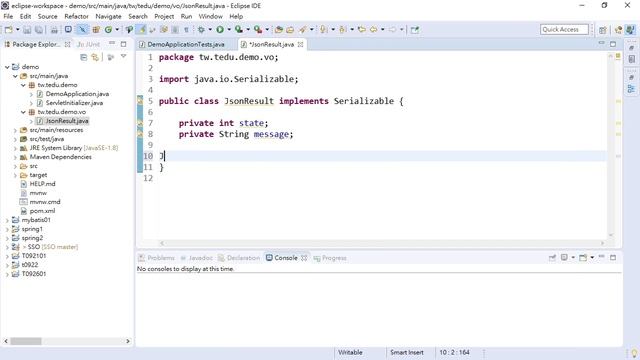Click the tip light bulb in status bar
The width and height of the screenshot is (640, 360).
click(634, 353)
